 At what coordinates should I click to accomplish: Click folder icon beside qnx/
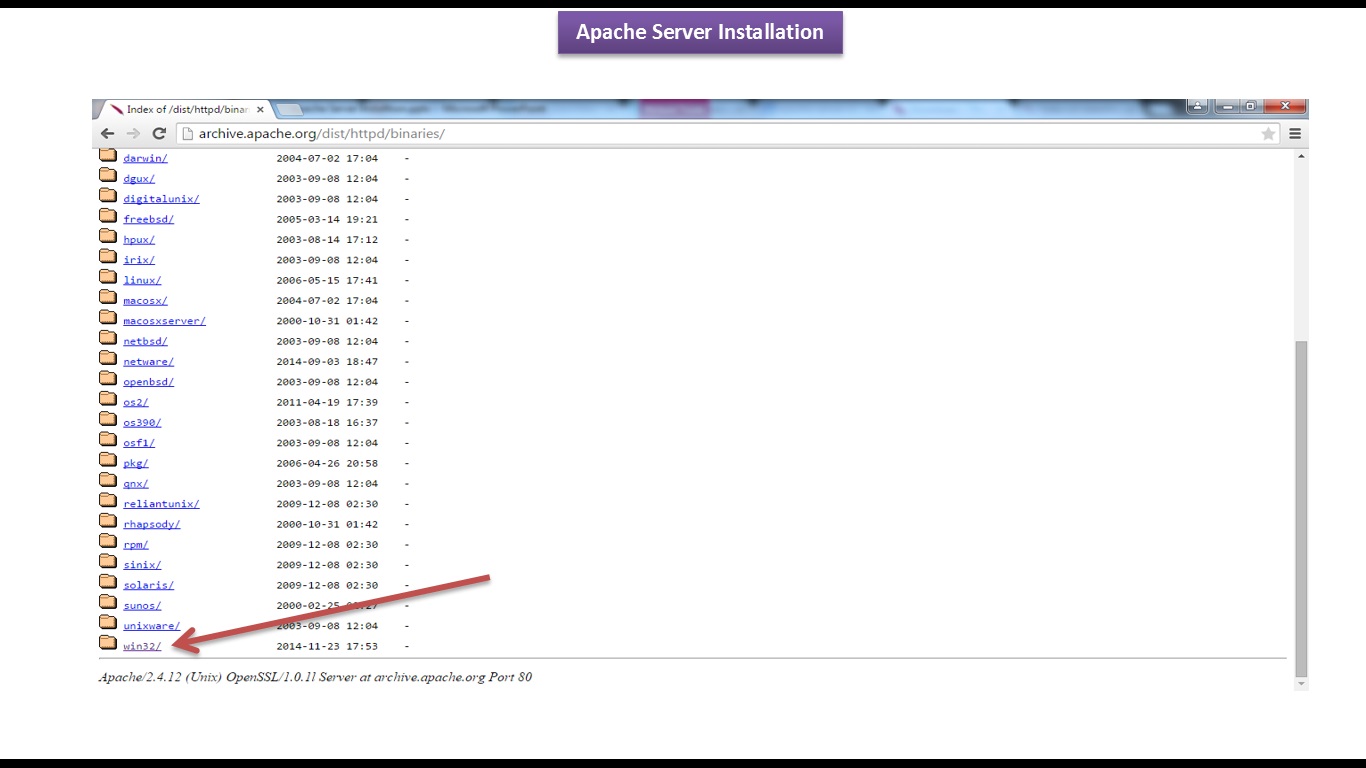[x=108, y=480]
